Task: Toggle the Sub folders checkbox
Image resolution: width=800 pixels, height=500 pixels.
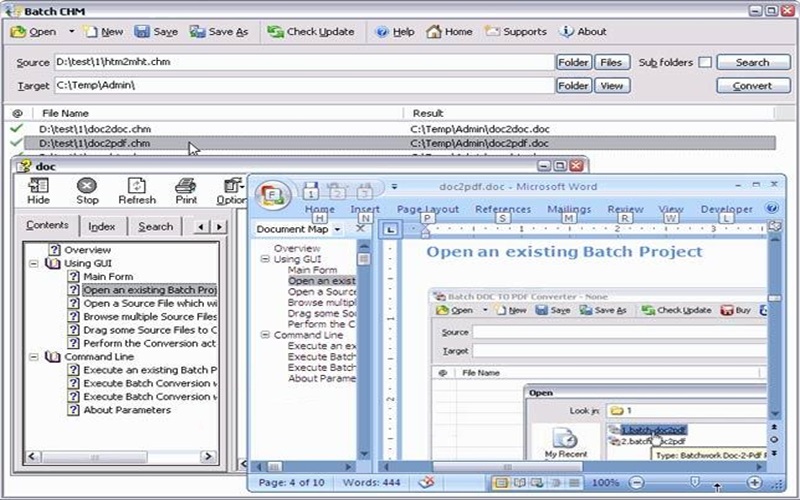Action: pyautogui.click(x=705, y=62)
